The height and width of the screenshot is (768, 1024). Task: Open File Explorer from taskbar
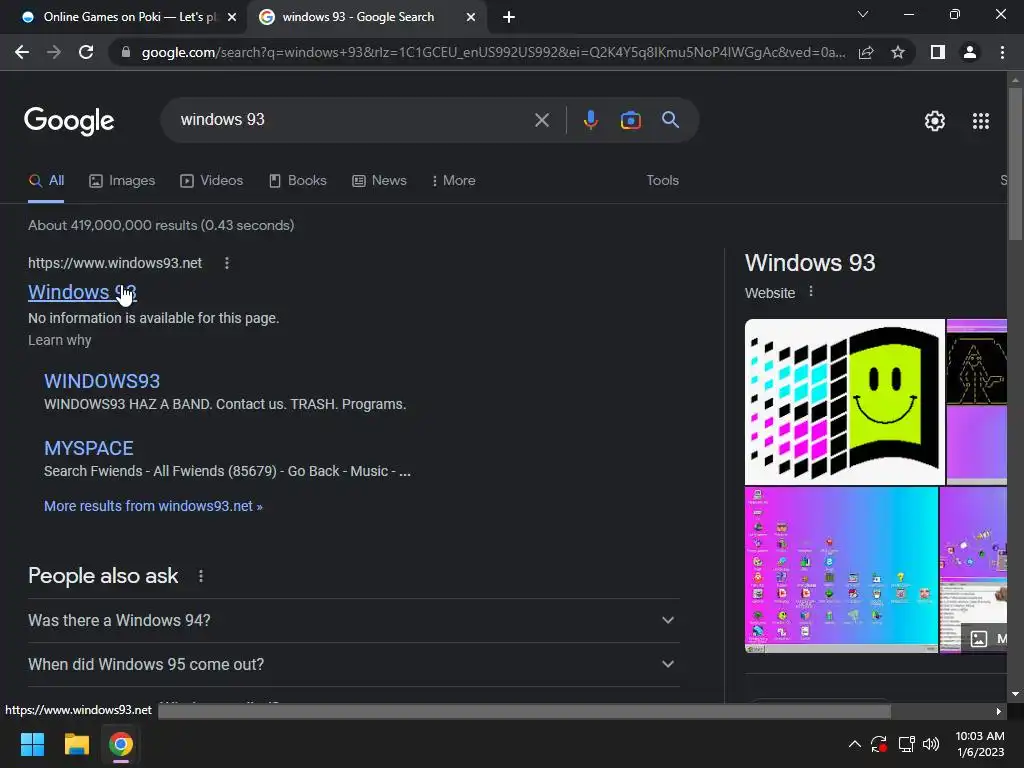pos(76,744)
